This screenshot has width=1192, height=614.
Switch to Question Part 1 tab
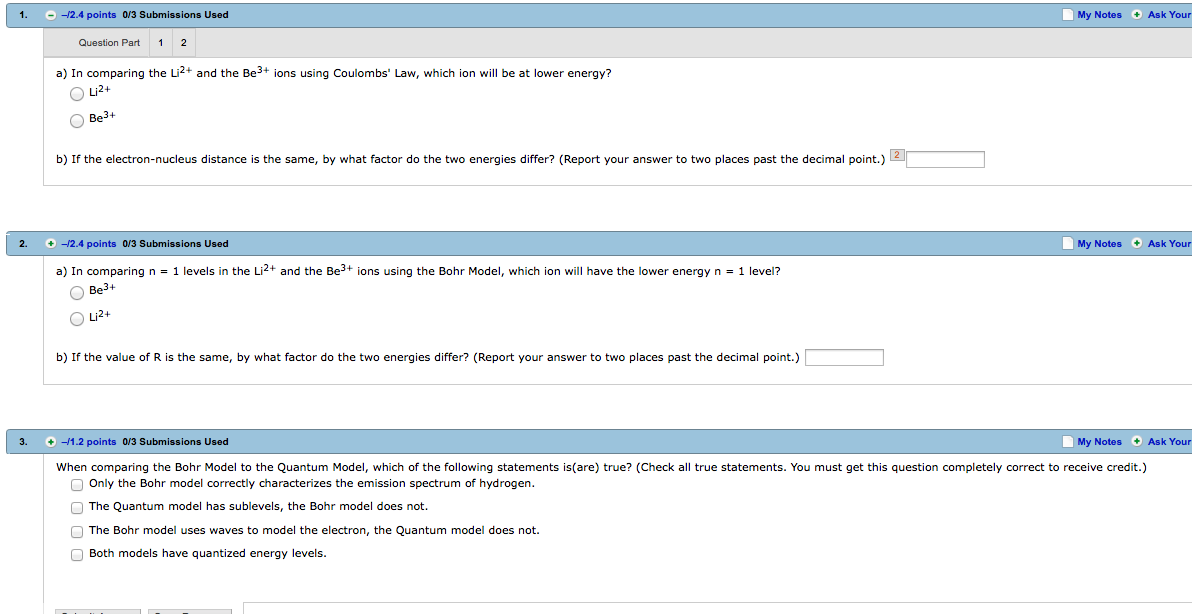pyautogui.click(x=161, y=43)
